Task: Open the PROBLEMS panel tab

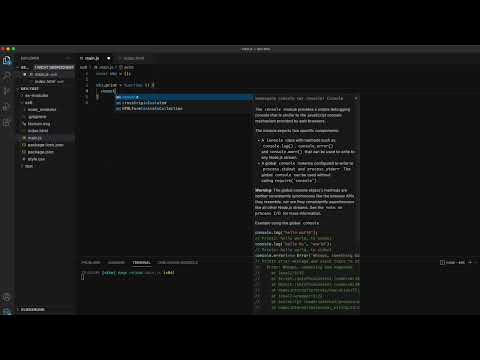Action: point(91,263)
